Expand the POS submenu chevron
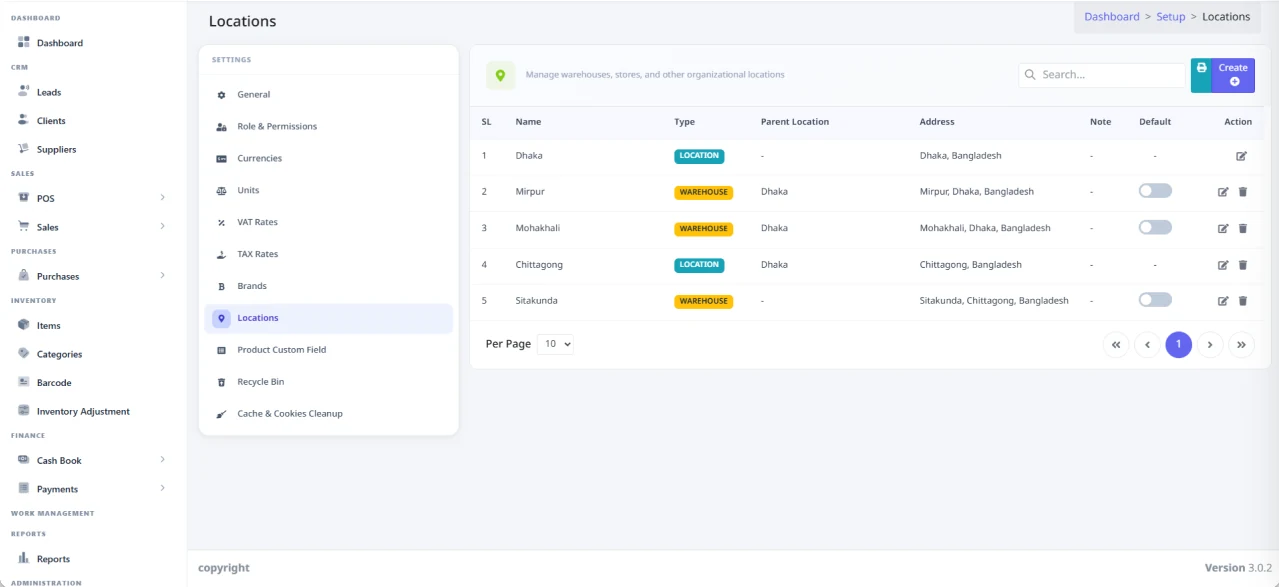This screenshot has width=1279, height=587. click(162, 197)
